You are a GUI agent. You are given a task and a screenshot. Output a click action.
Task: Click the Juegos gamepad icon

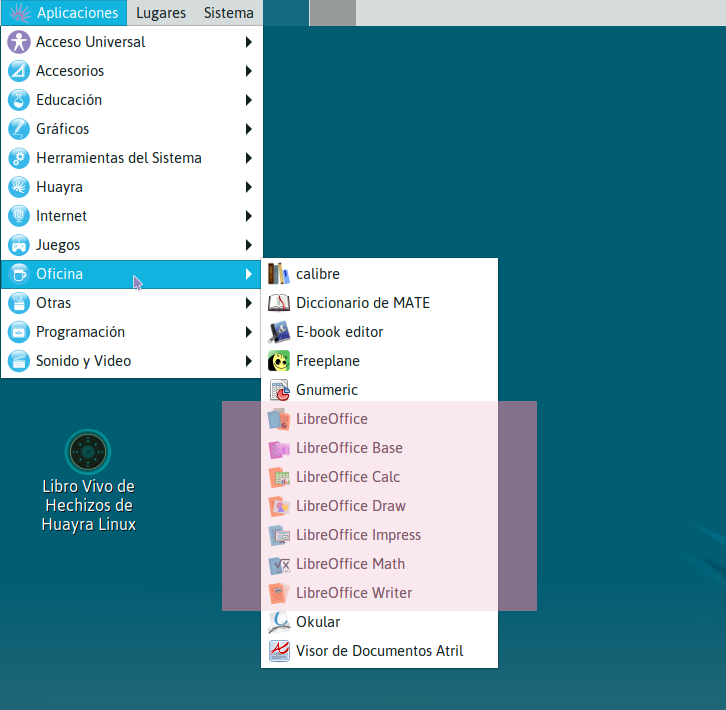[x=19, y=245]
